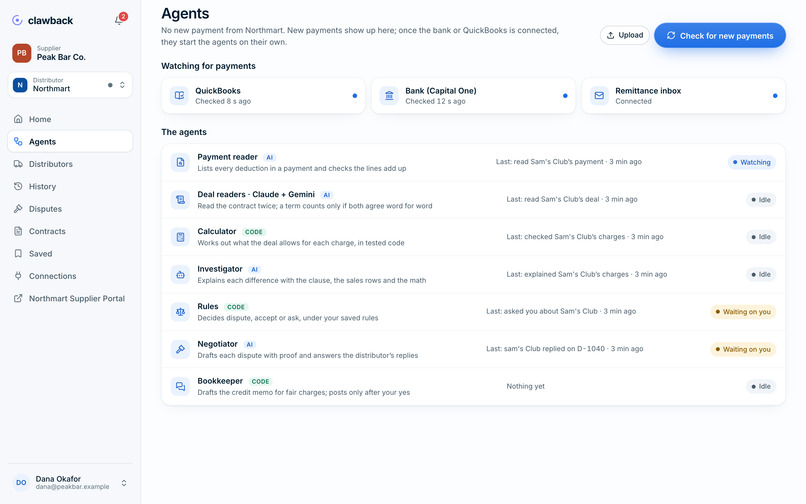Viewport: 806px width, 504px height.
Task: Click the Rules scales icon
Action: 180,312
